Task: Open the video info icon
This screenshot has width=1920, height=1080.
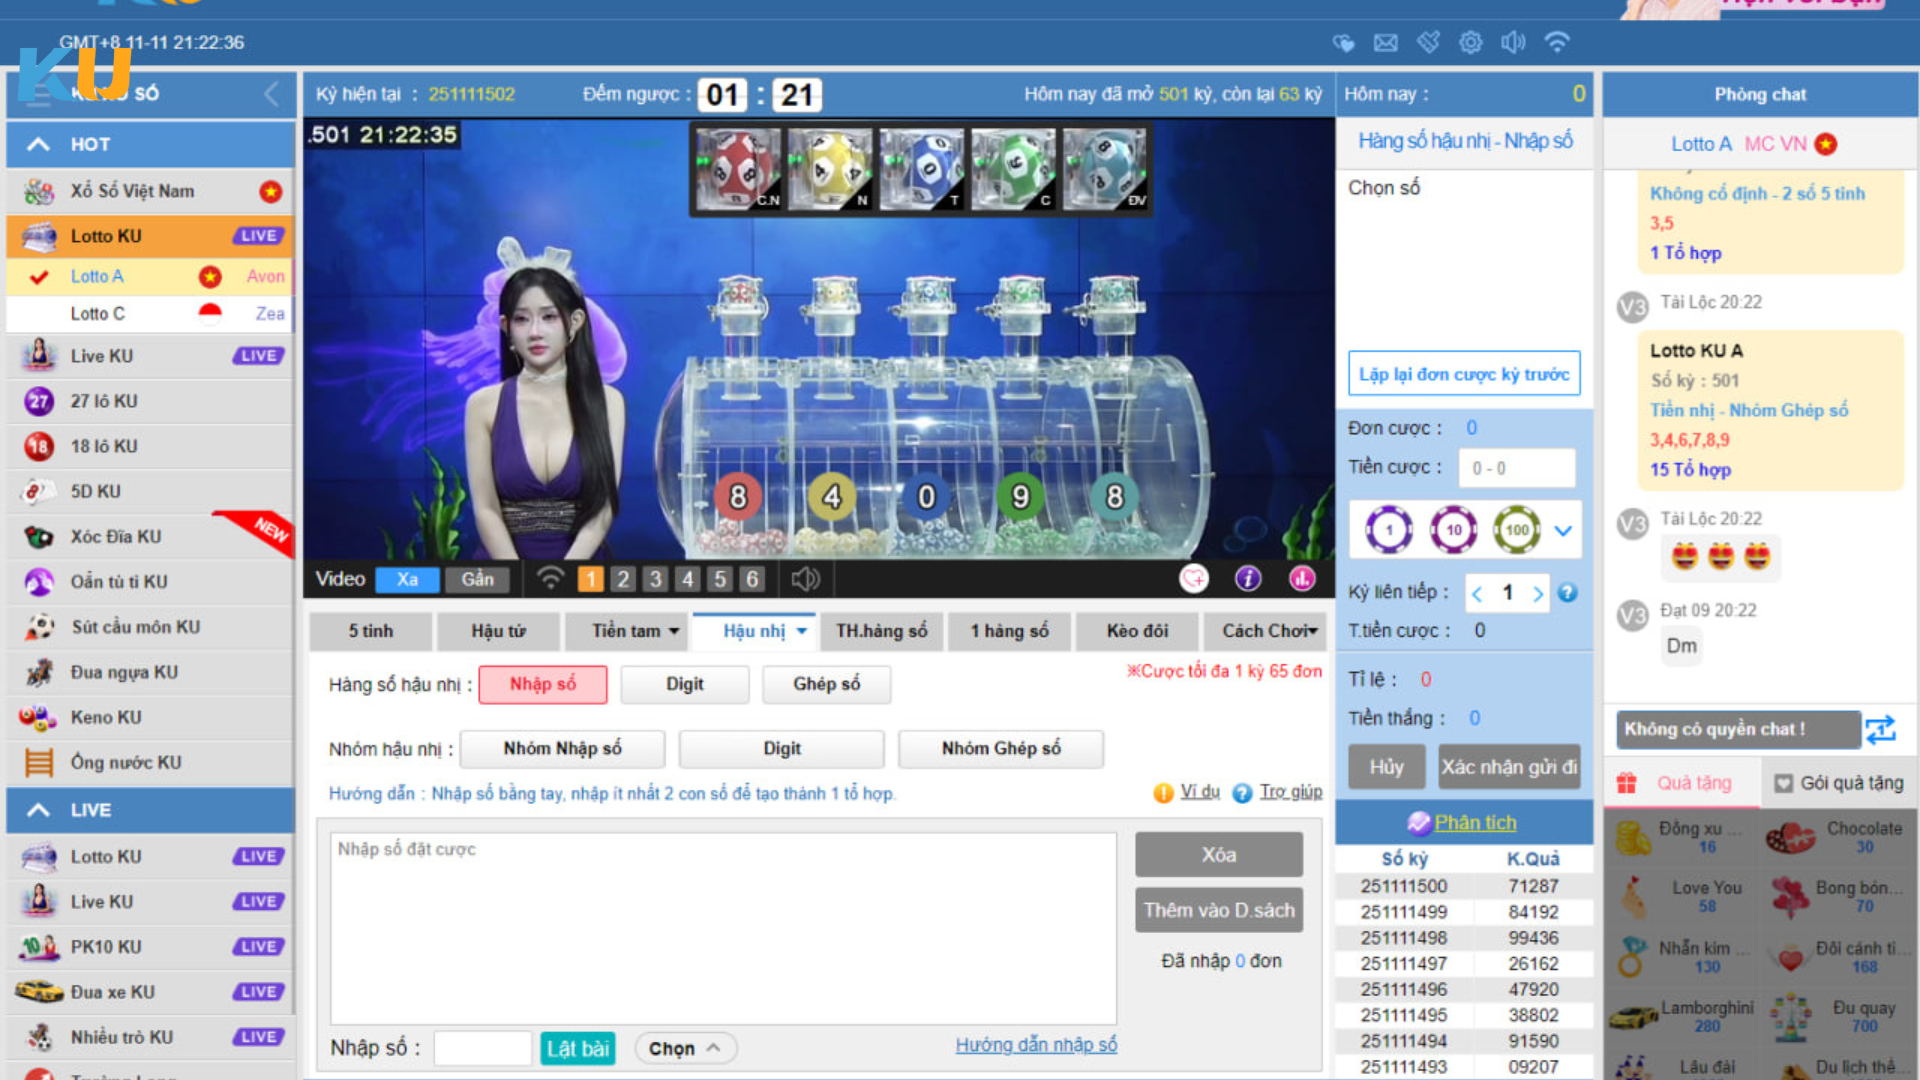Action: (1248, 578)
